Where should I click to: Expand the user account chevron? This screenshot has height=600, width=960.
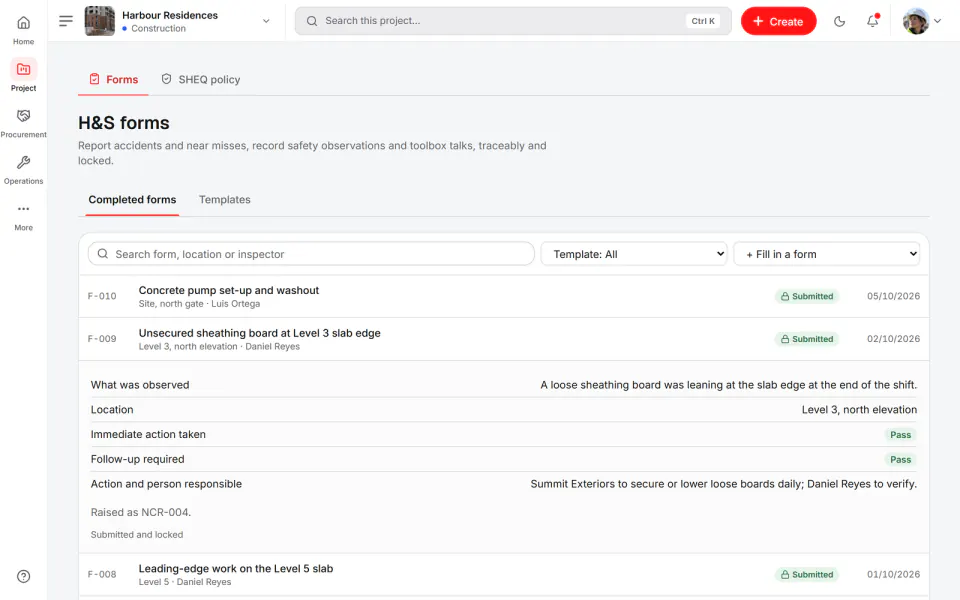point(937,21)
